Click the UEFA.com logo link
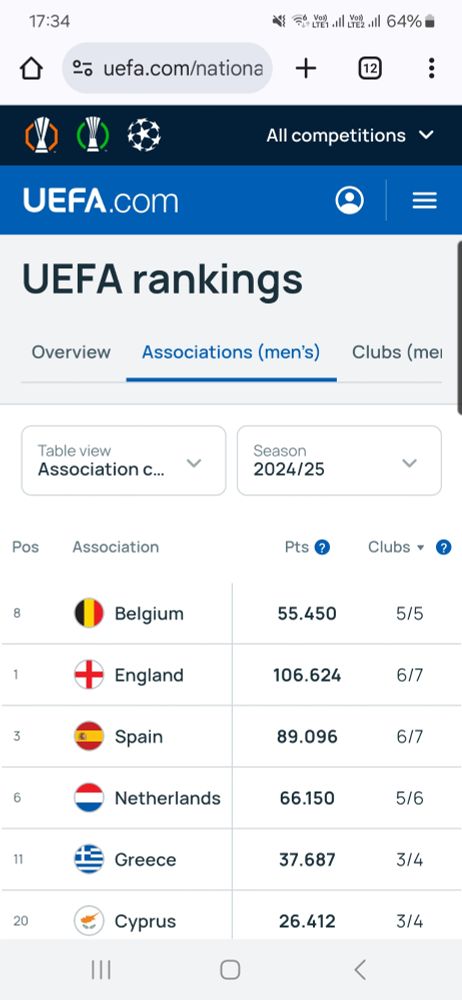Viewport: 462px width, 1000px height. tap(101, 200)
